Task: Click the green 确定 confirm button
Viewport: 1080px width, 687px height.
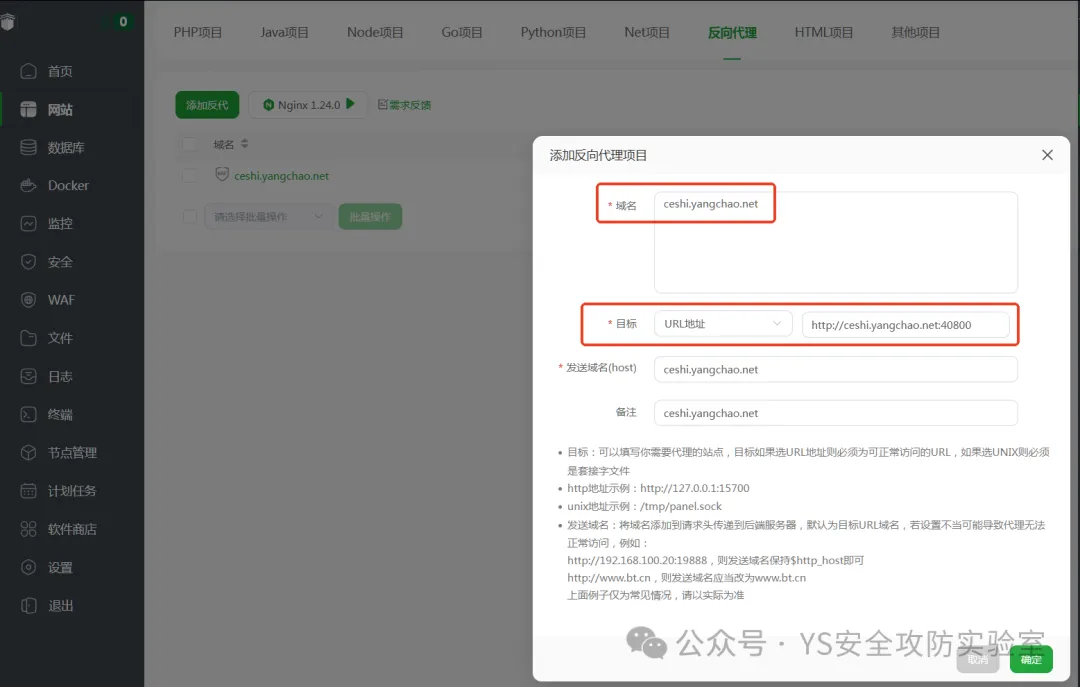Action: 1031,659
